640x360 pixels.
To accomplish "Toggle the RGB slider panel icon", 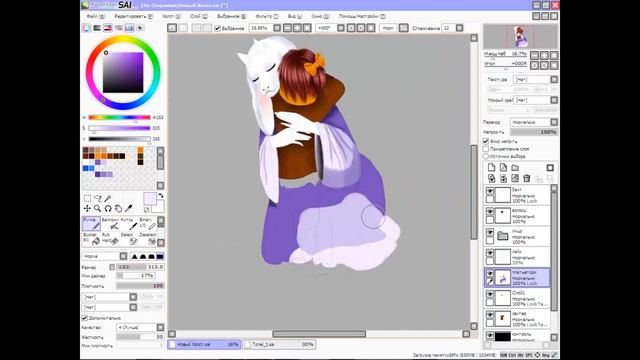I will coord(97,28).
